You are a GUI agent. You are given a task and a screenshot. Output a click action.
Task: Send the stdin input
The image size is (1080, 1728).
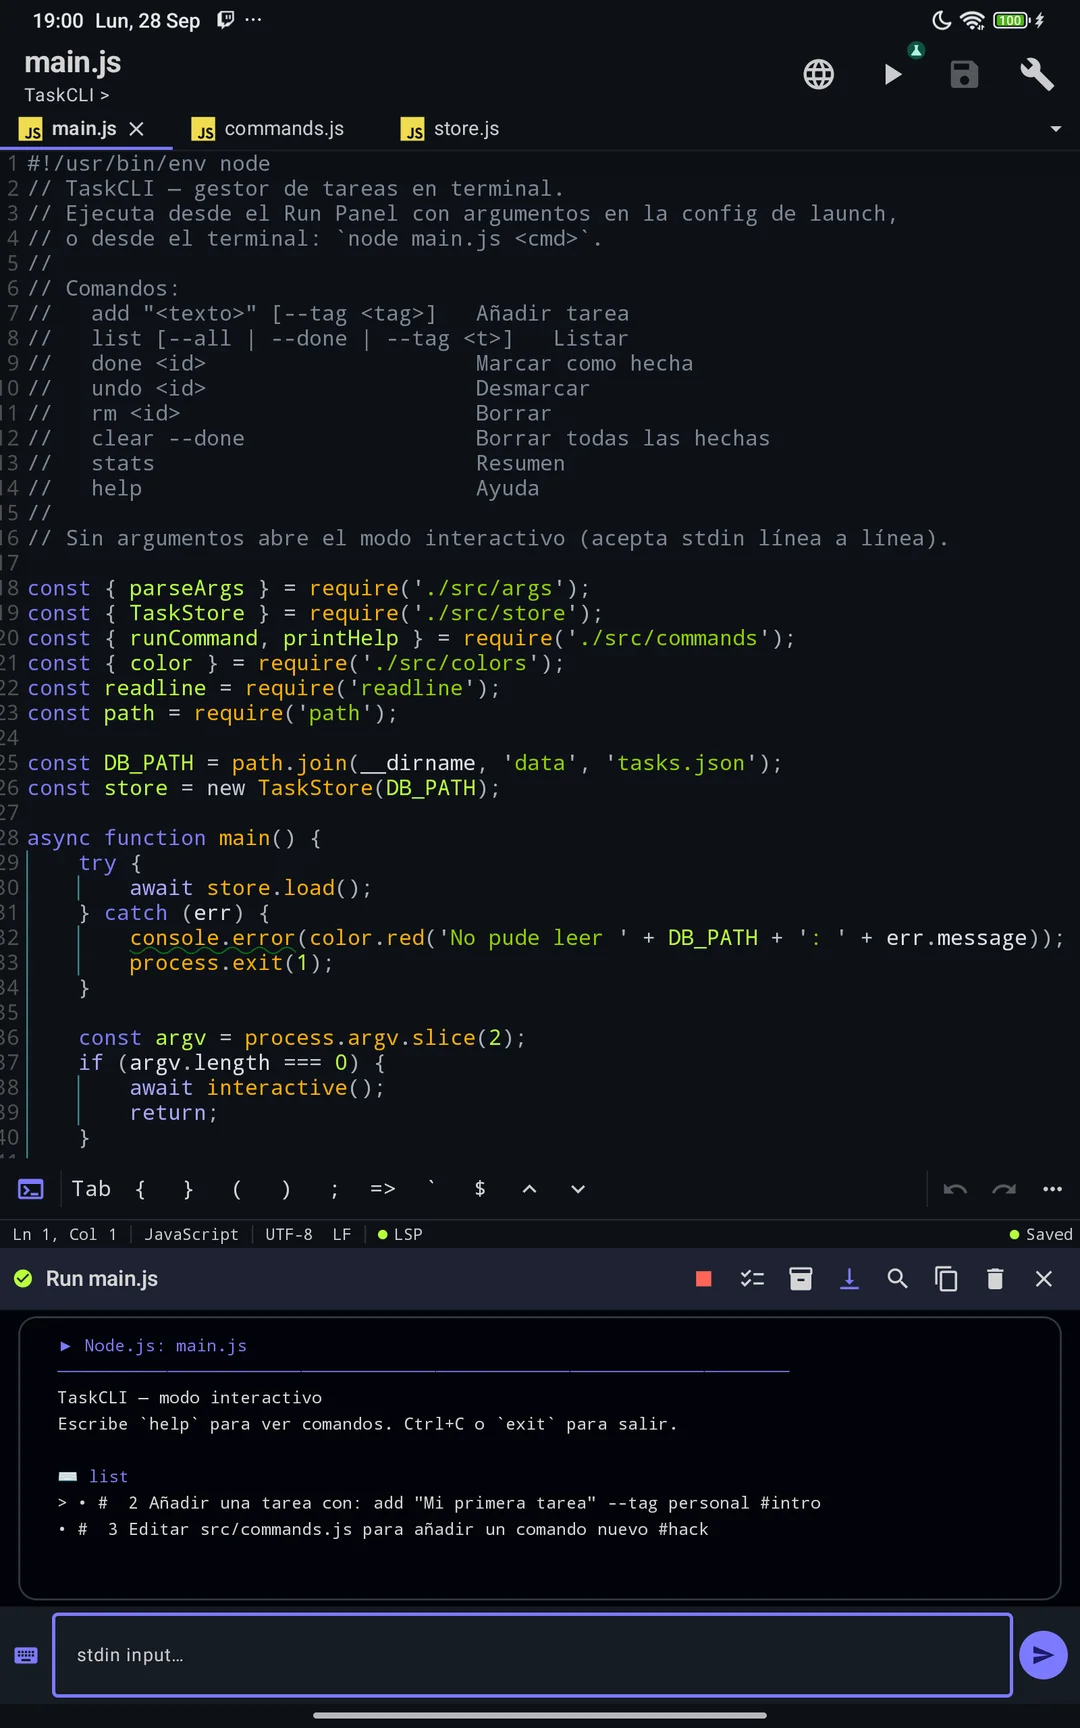(1043, 1655)
